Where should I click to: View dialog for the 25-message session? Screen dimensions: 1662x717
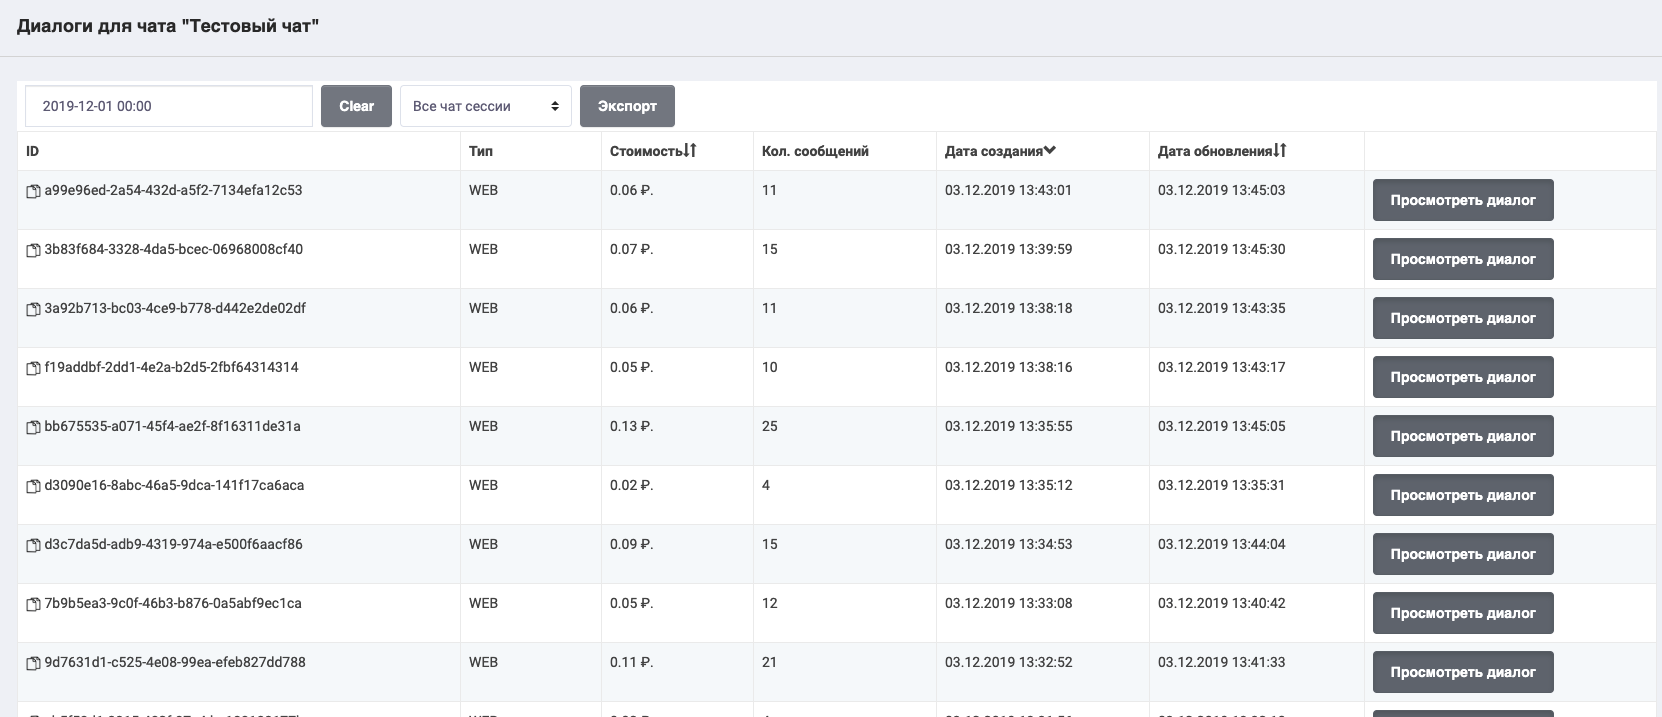click(x=1462, y=436)
